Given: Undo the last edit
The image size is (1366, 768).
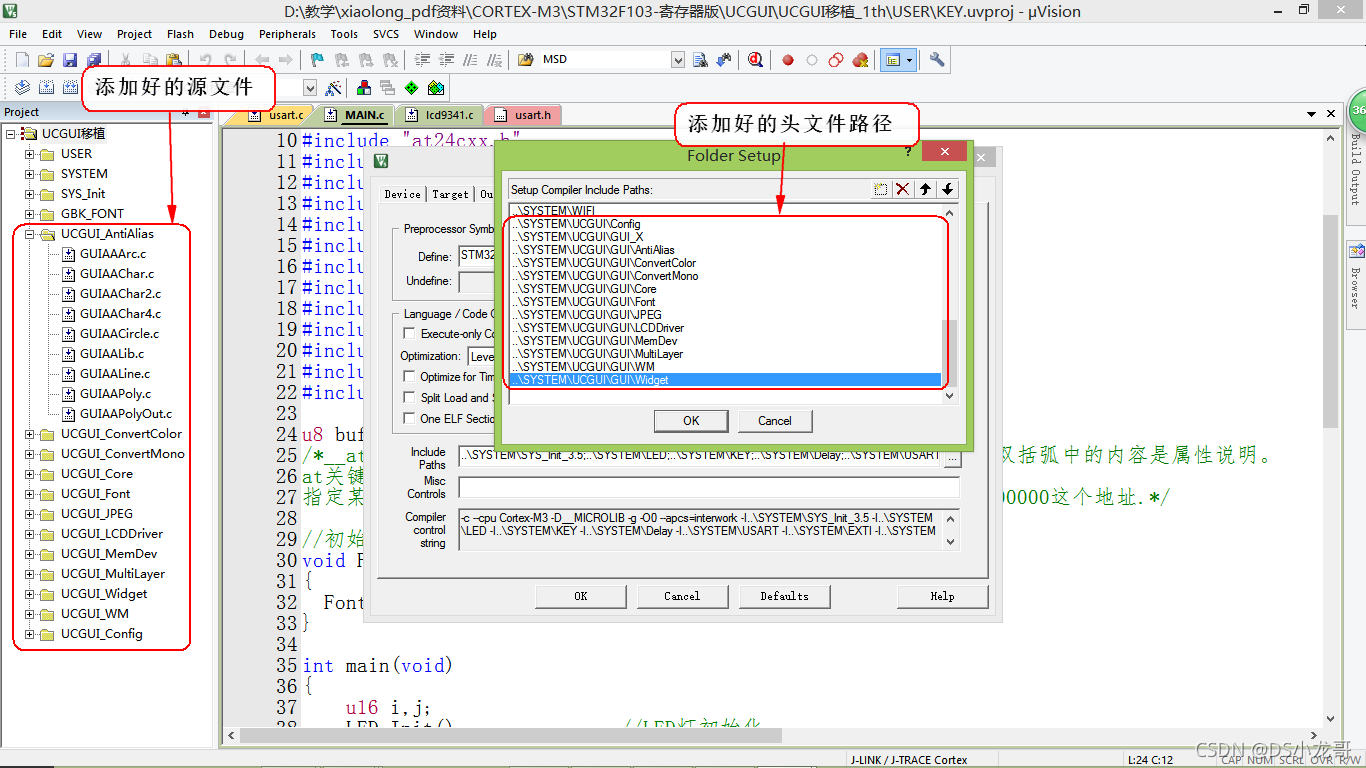Looking at the screenshot, I should point(206,60).
